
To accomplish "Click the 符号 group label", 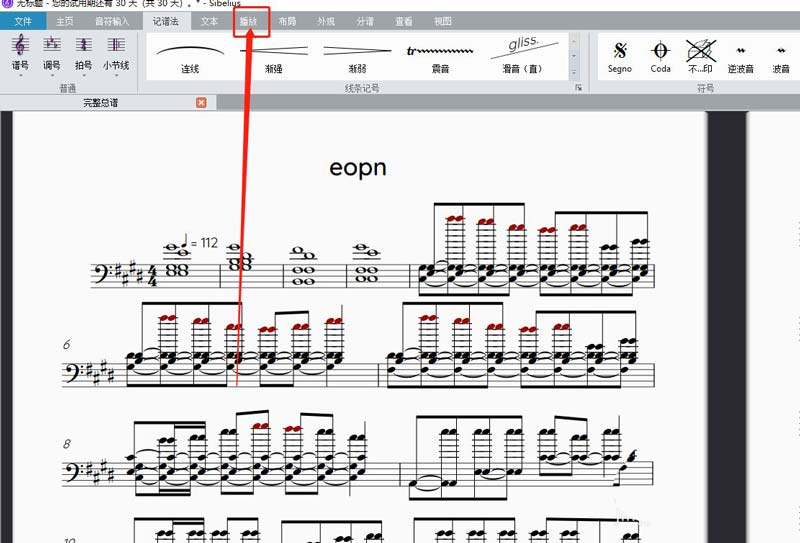I will pos(706,88).
